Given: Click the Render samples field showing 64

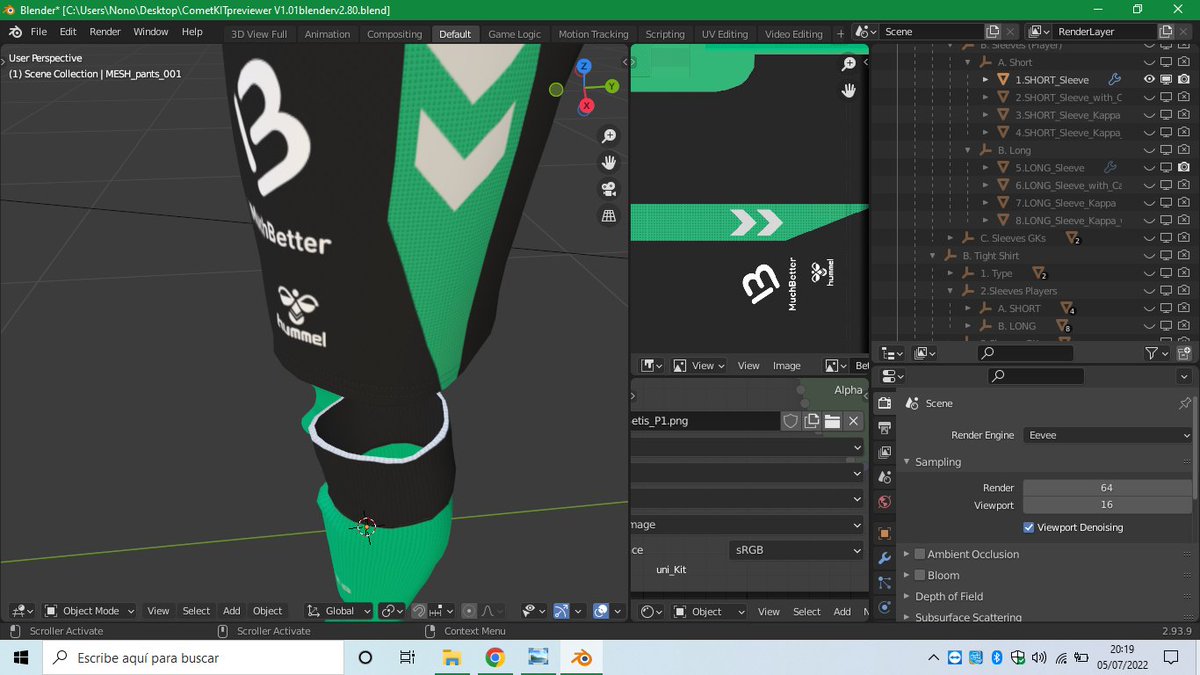Looking at the screenshot, I should point(1107,487).
